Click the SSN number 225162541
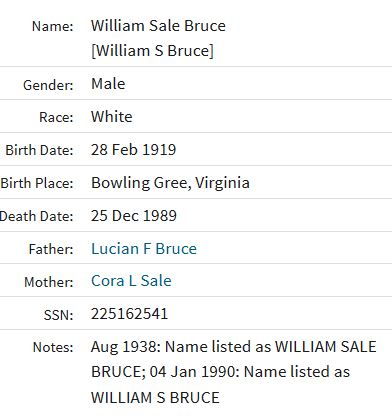The image size is (392, 418). tap(130, 314)
